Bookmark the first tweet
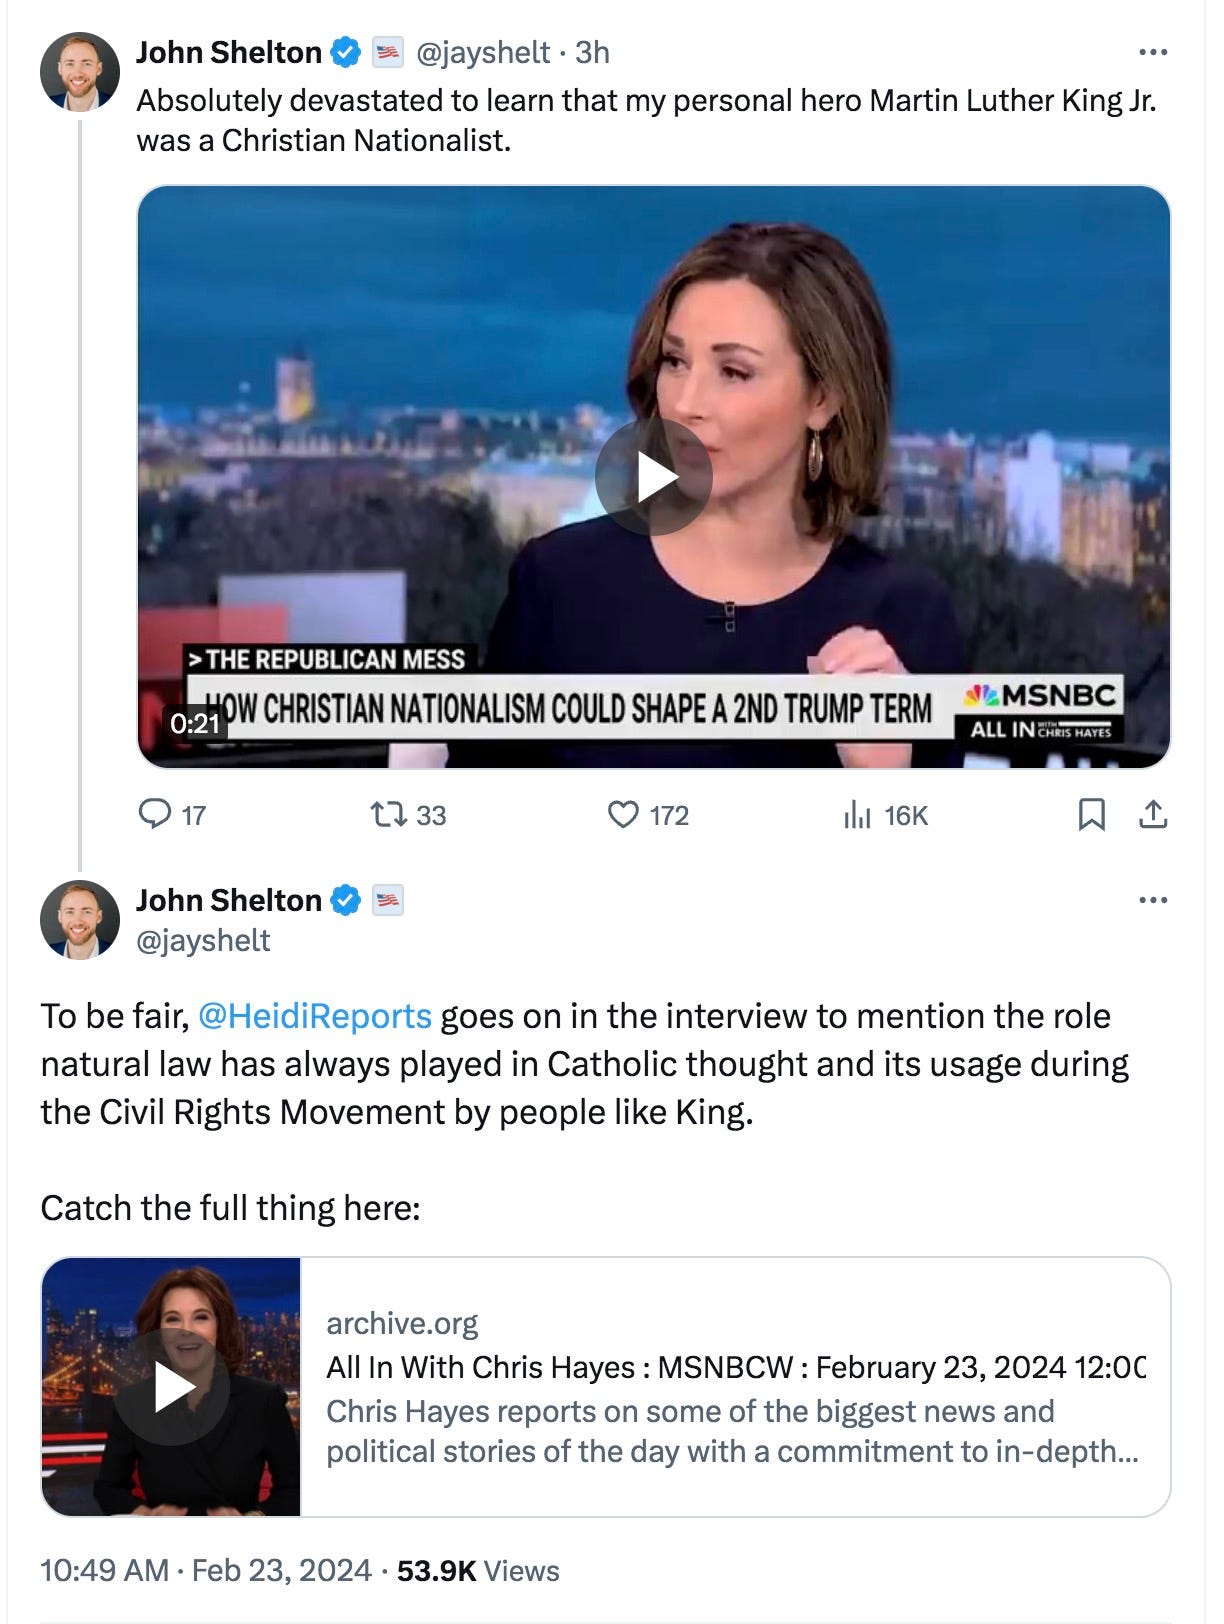Viewport: 1224px width, 1624px height. pyautogui.click(x=1092, y=815)
